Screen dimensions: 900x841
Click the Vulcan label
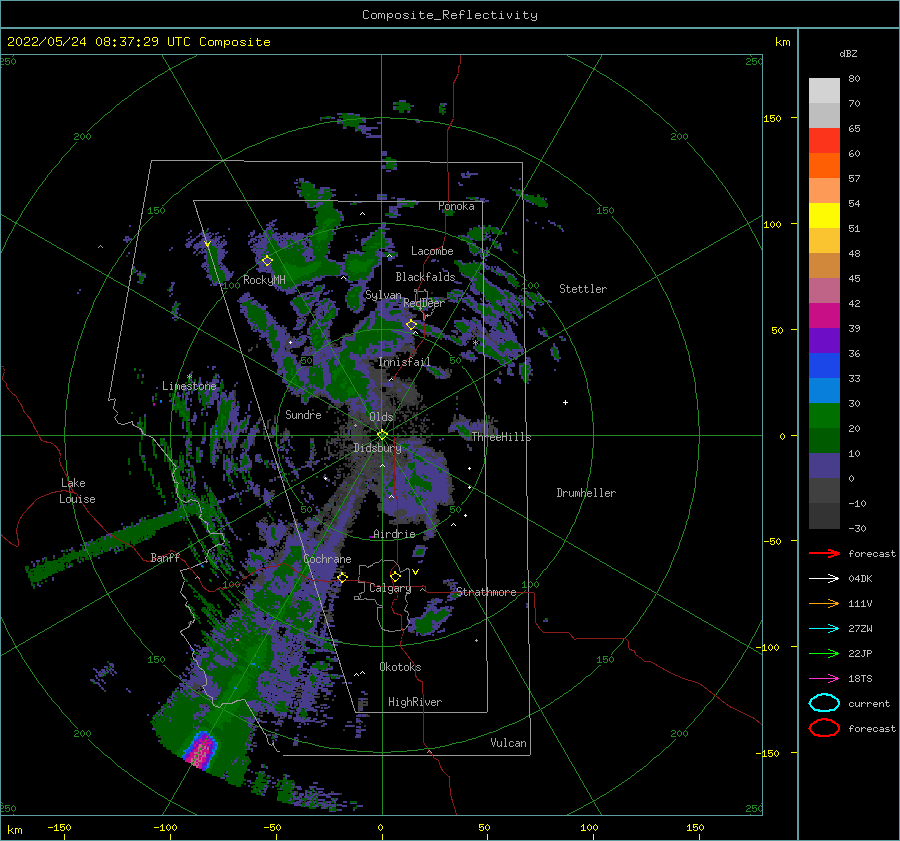click(x=508, y=743)
